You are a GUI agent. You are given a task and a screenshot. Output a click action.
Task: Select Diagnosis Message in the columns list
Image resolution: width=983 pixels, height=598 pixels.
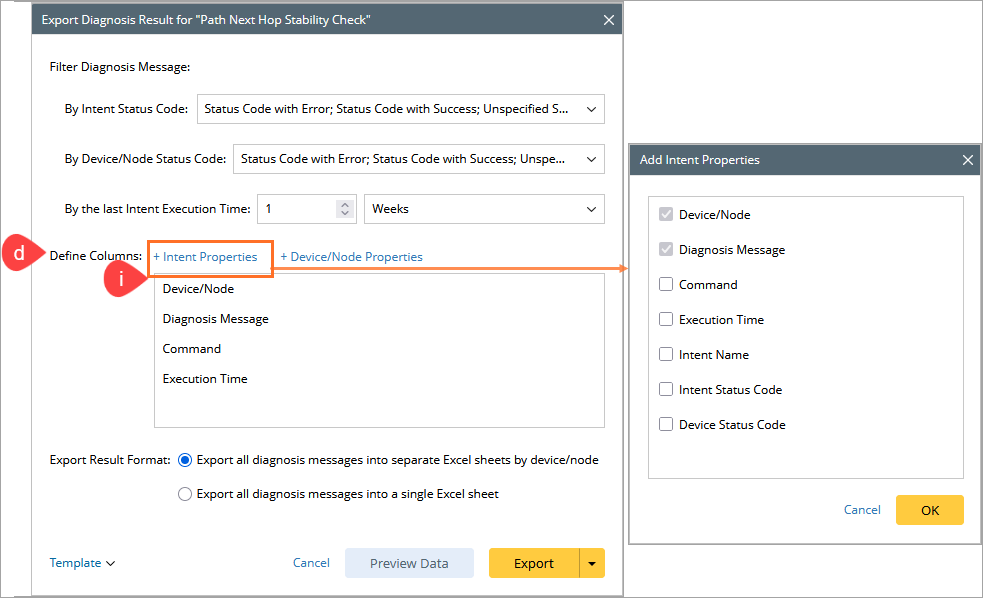pos(215,319)
